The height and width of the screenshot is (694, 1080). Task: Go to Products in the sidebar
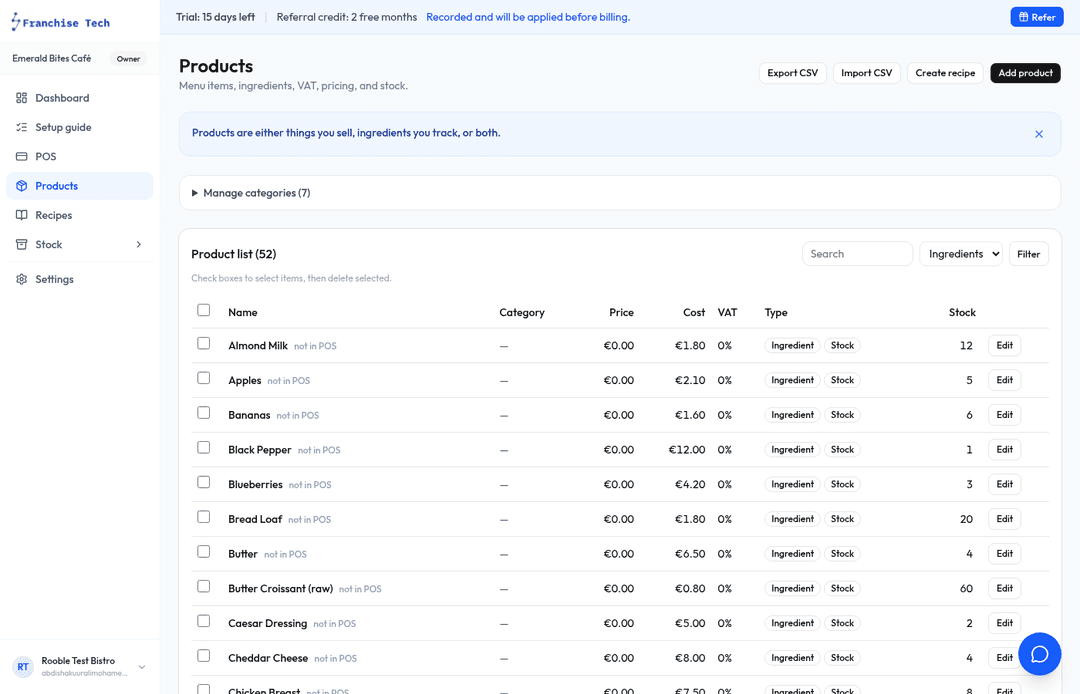80,186
